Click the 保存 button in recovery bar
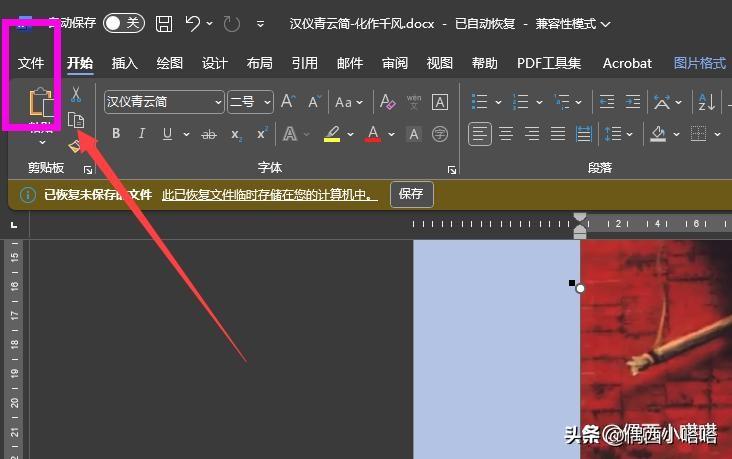The width and height of the screenshot is (732, 459). click(411, 194)
